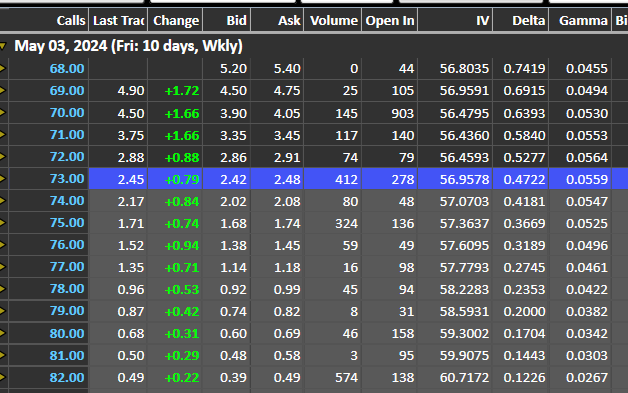The image size is (628, 393).
Task: Click the 59.9075 IV value
Action: pos(464,356)
